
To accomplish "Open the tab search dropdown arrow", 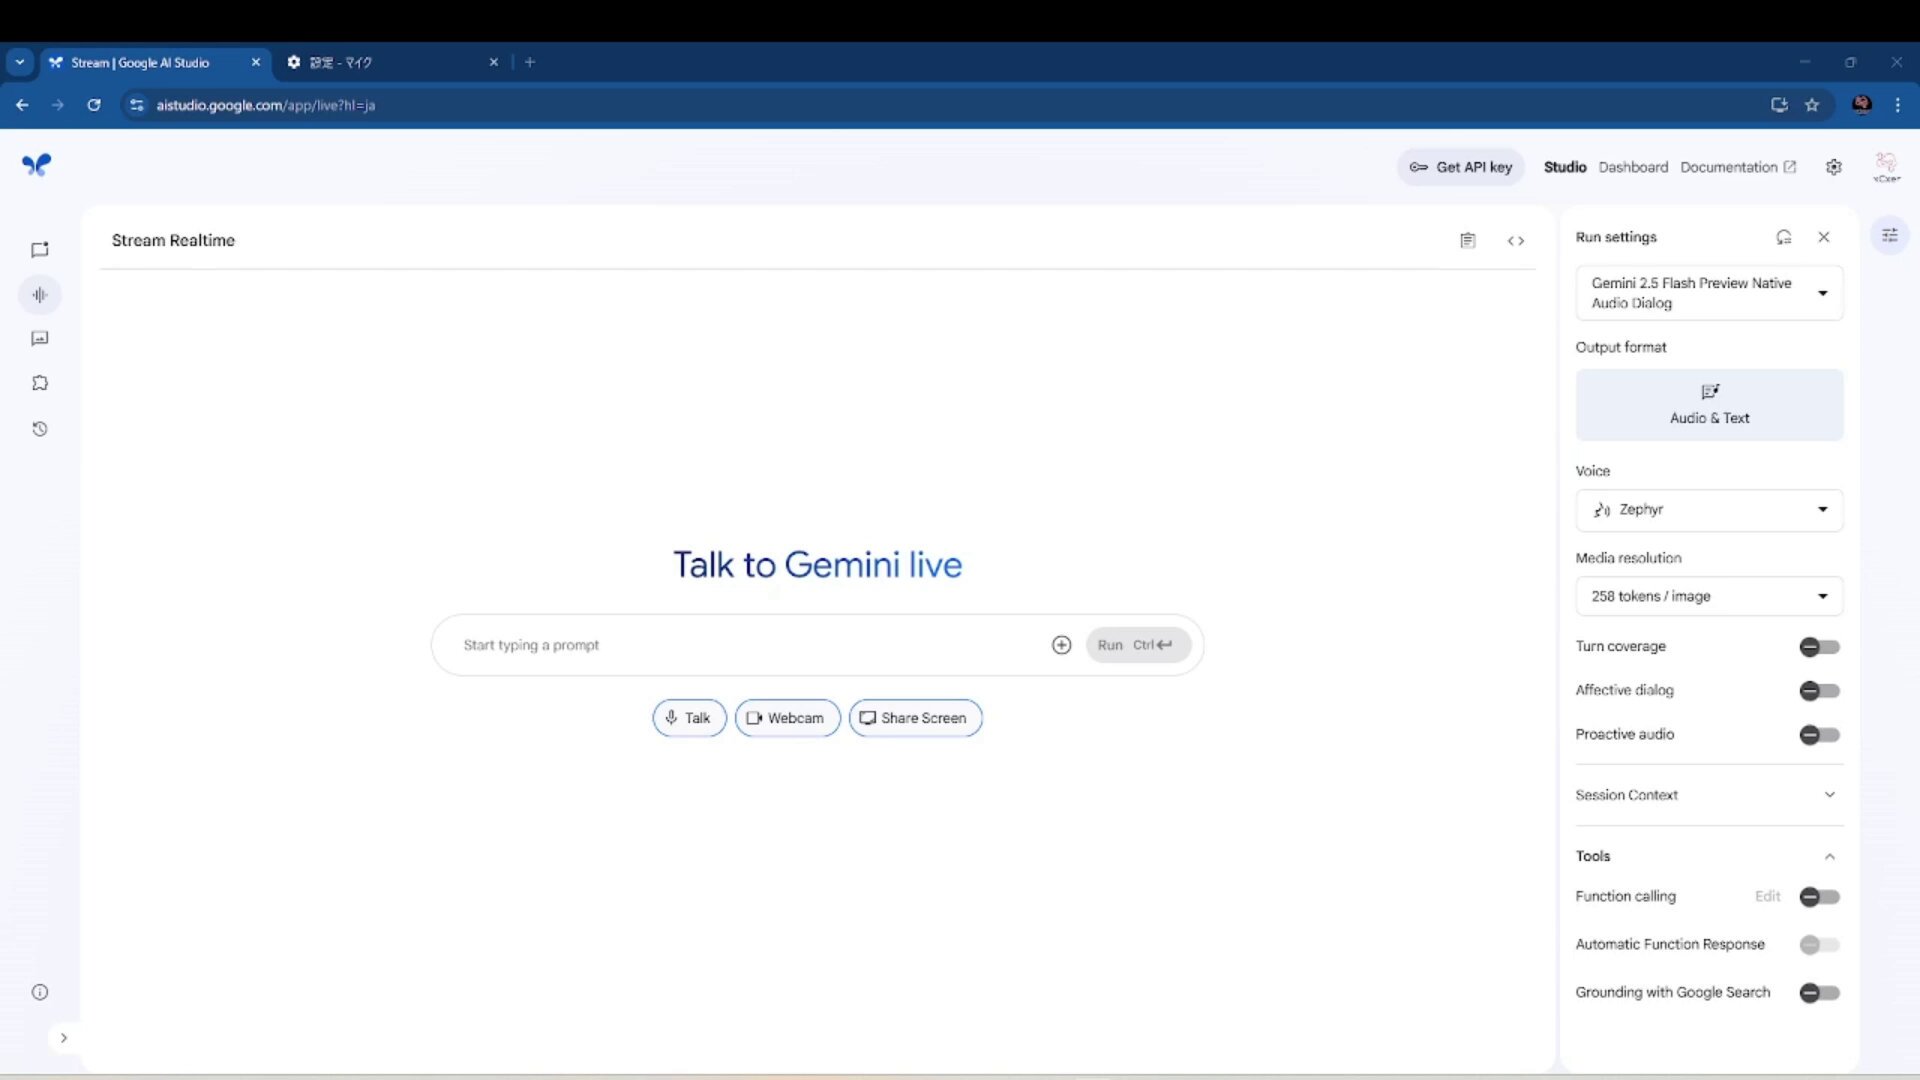I will (19, 62).
